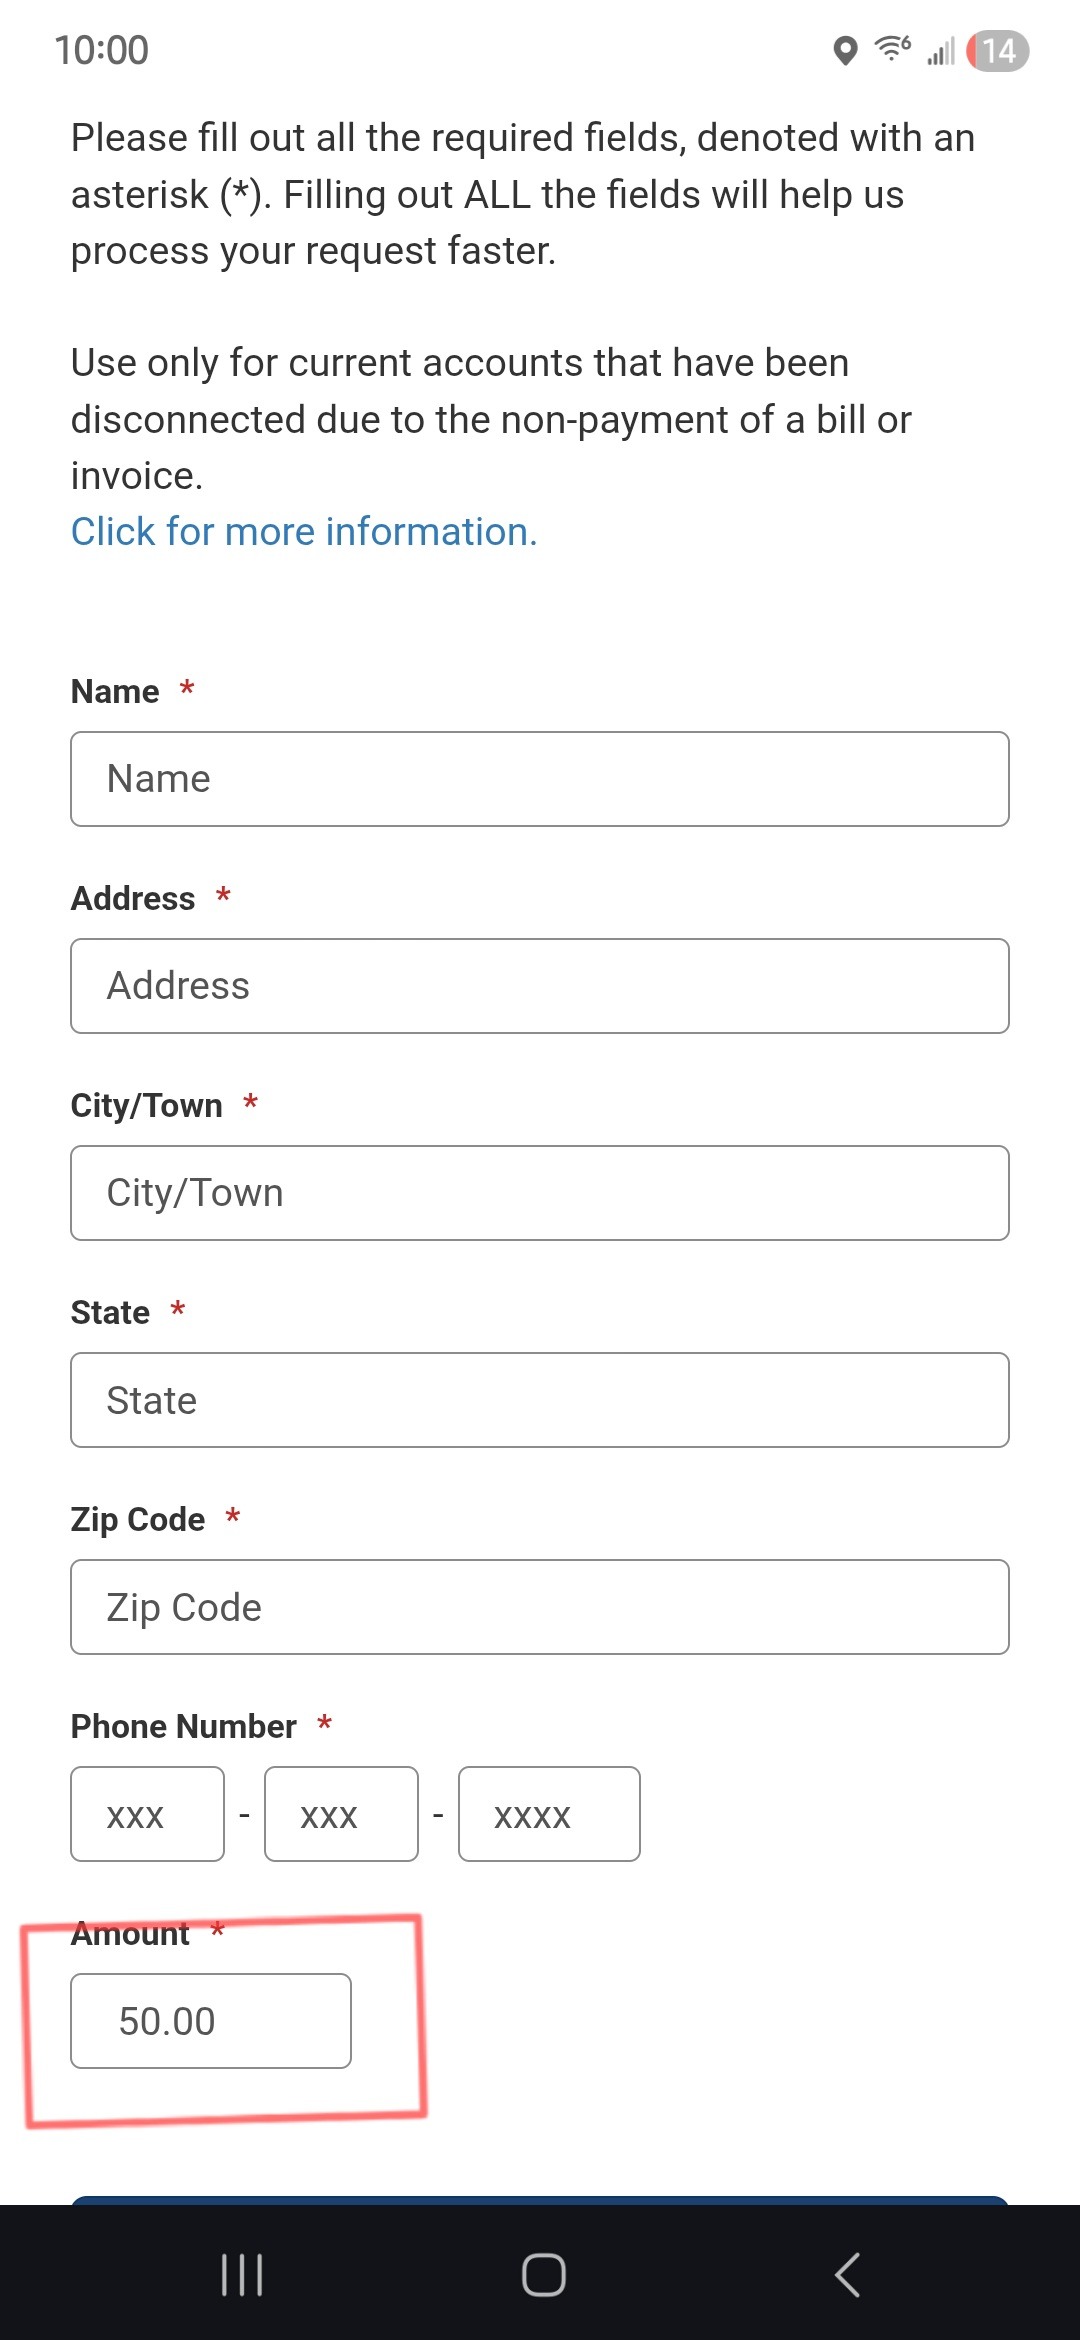Tap the last four digits phone box
Screen dimensions: 1080x2340
[549, 1814]
